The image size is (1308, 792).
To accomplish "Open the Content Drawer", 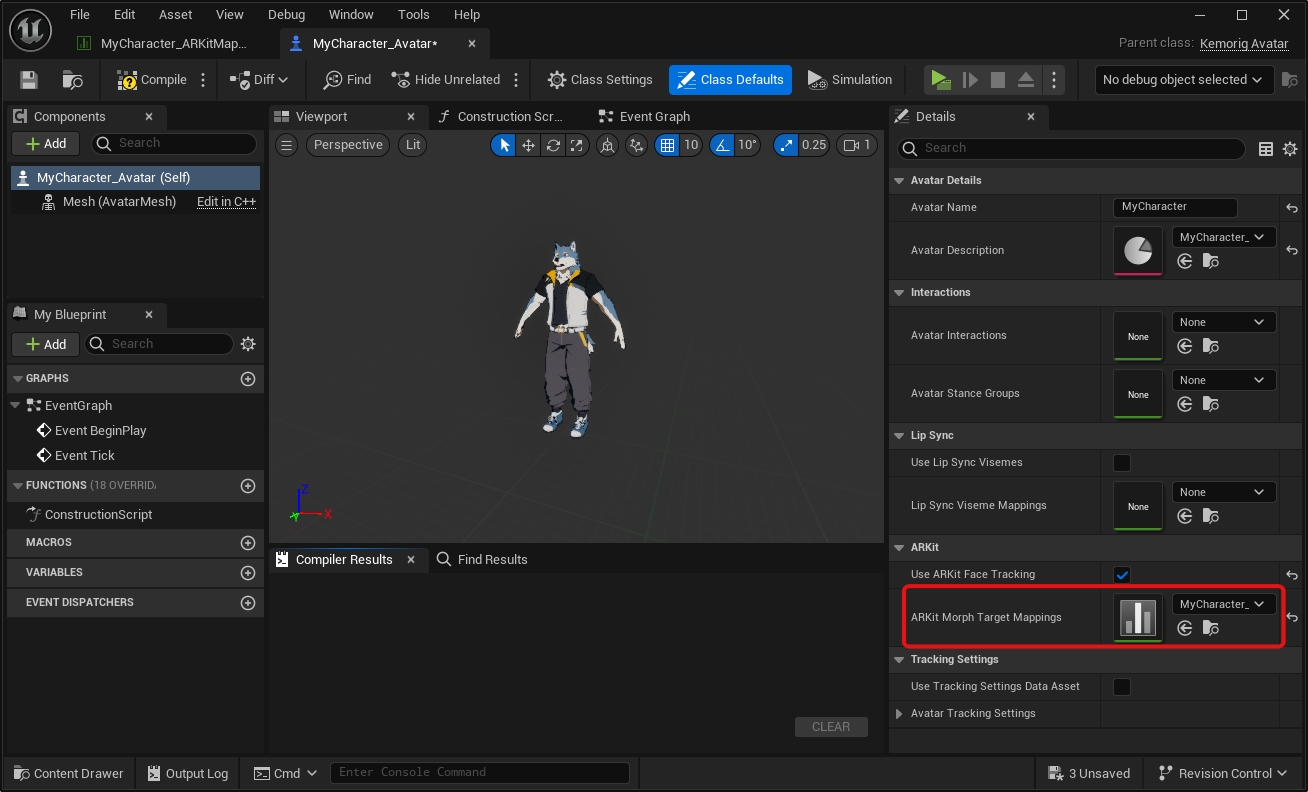I will click(68, 773).
